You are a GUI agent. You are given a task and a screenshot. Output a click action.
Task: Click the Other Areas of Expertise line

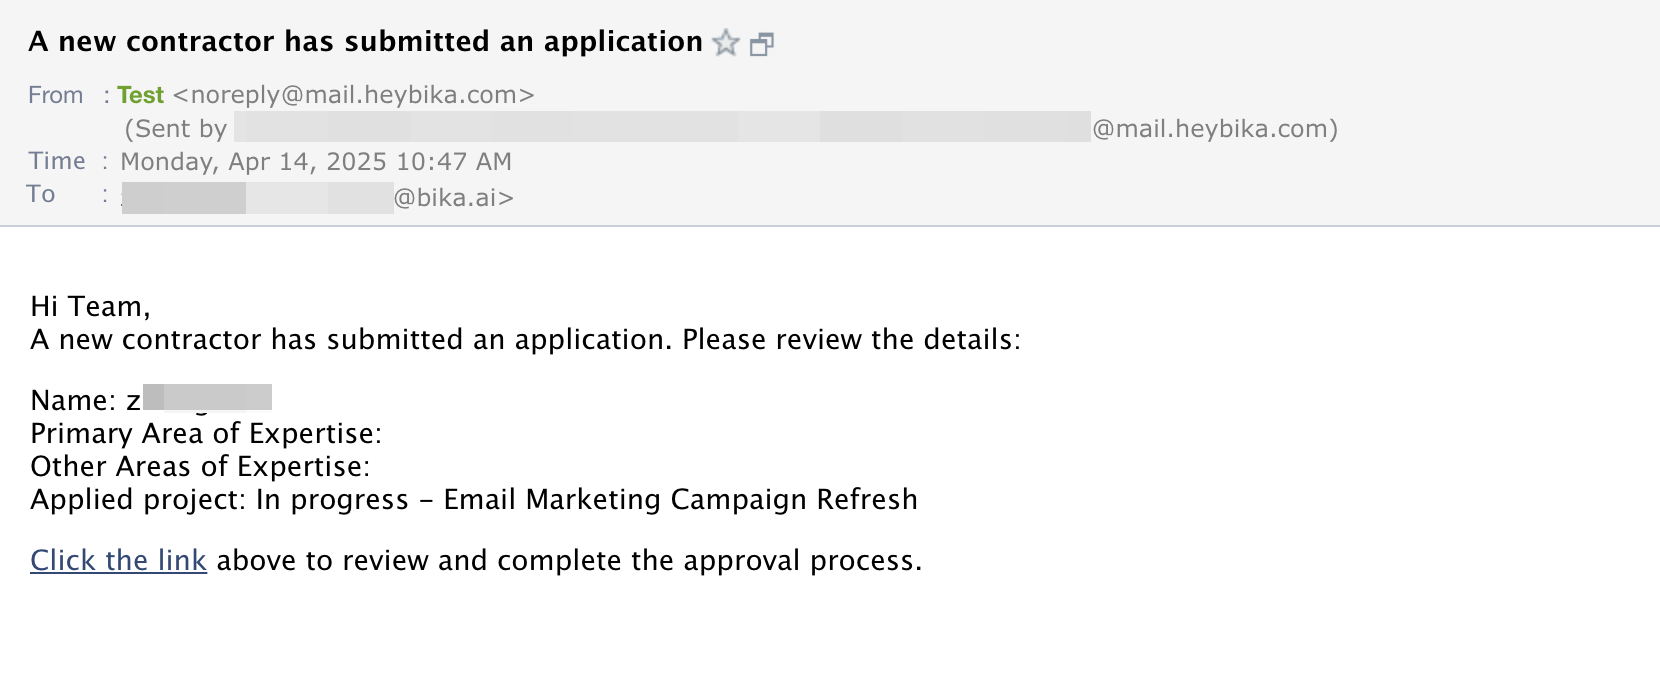tap(200, 466)
